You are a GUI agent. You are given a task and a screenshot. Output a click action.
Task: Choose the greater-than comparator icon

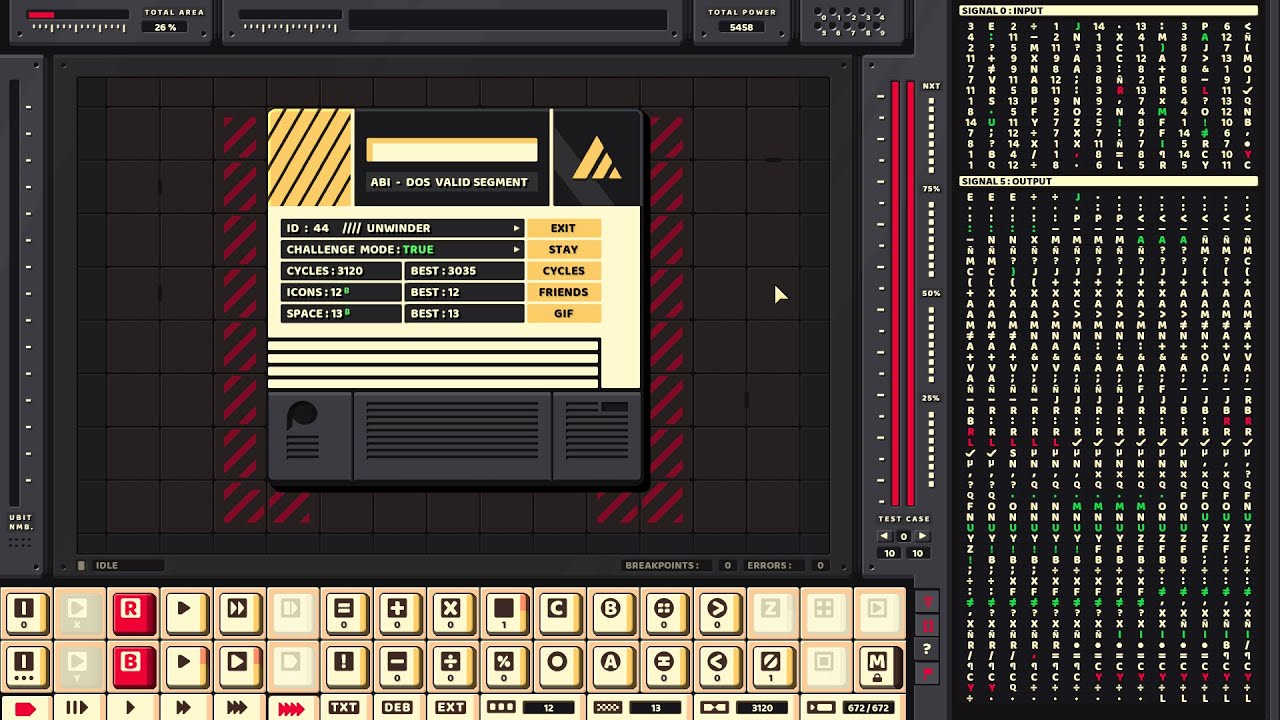[717, 612]
